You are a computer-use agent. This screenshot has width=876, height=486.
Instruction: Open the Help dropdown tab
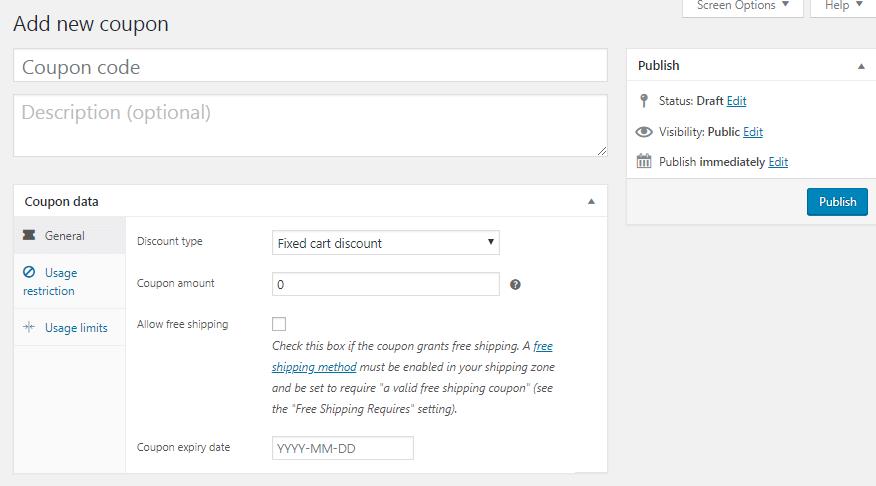point(843,7)
